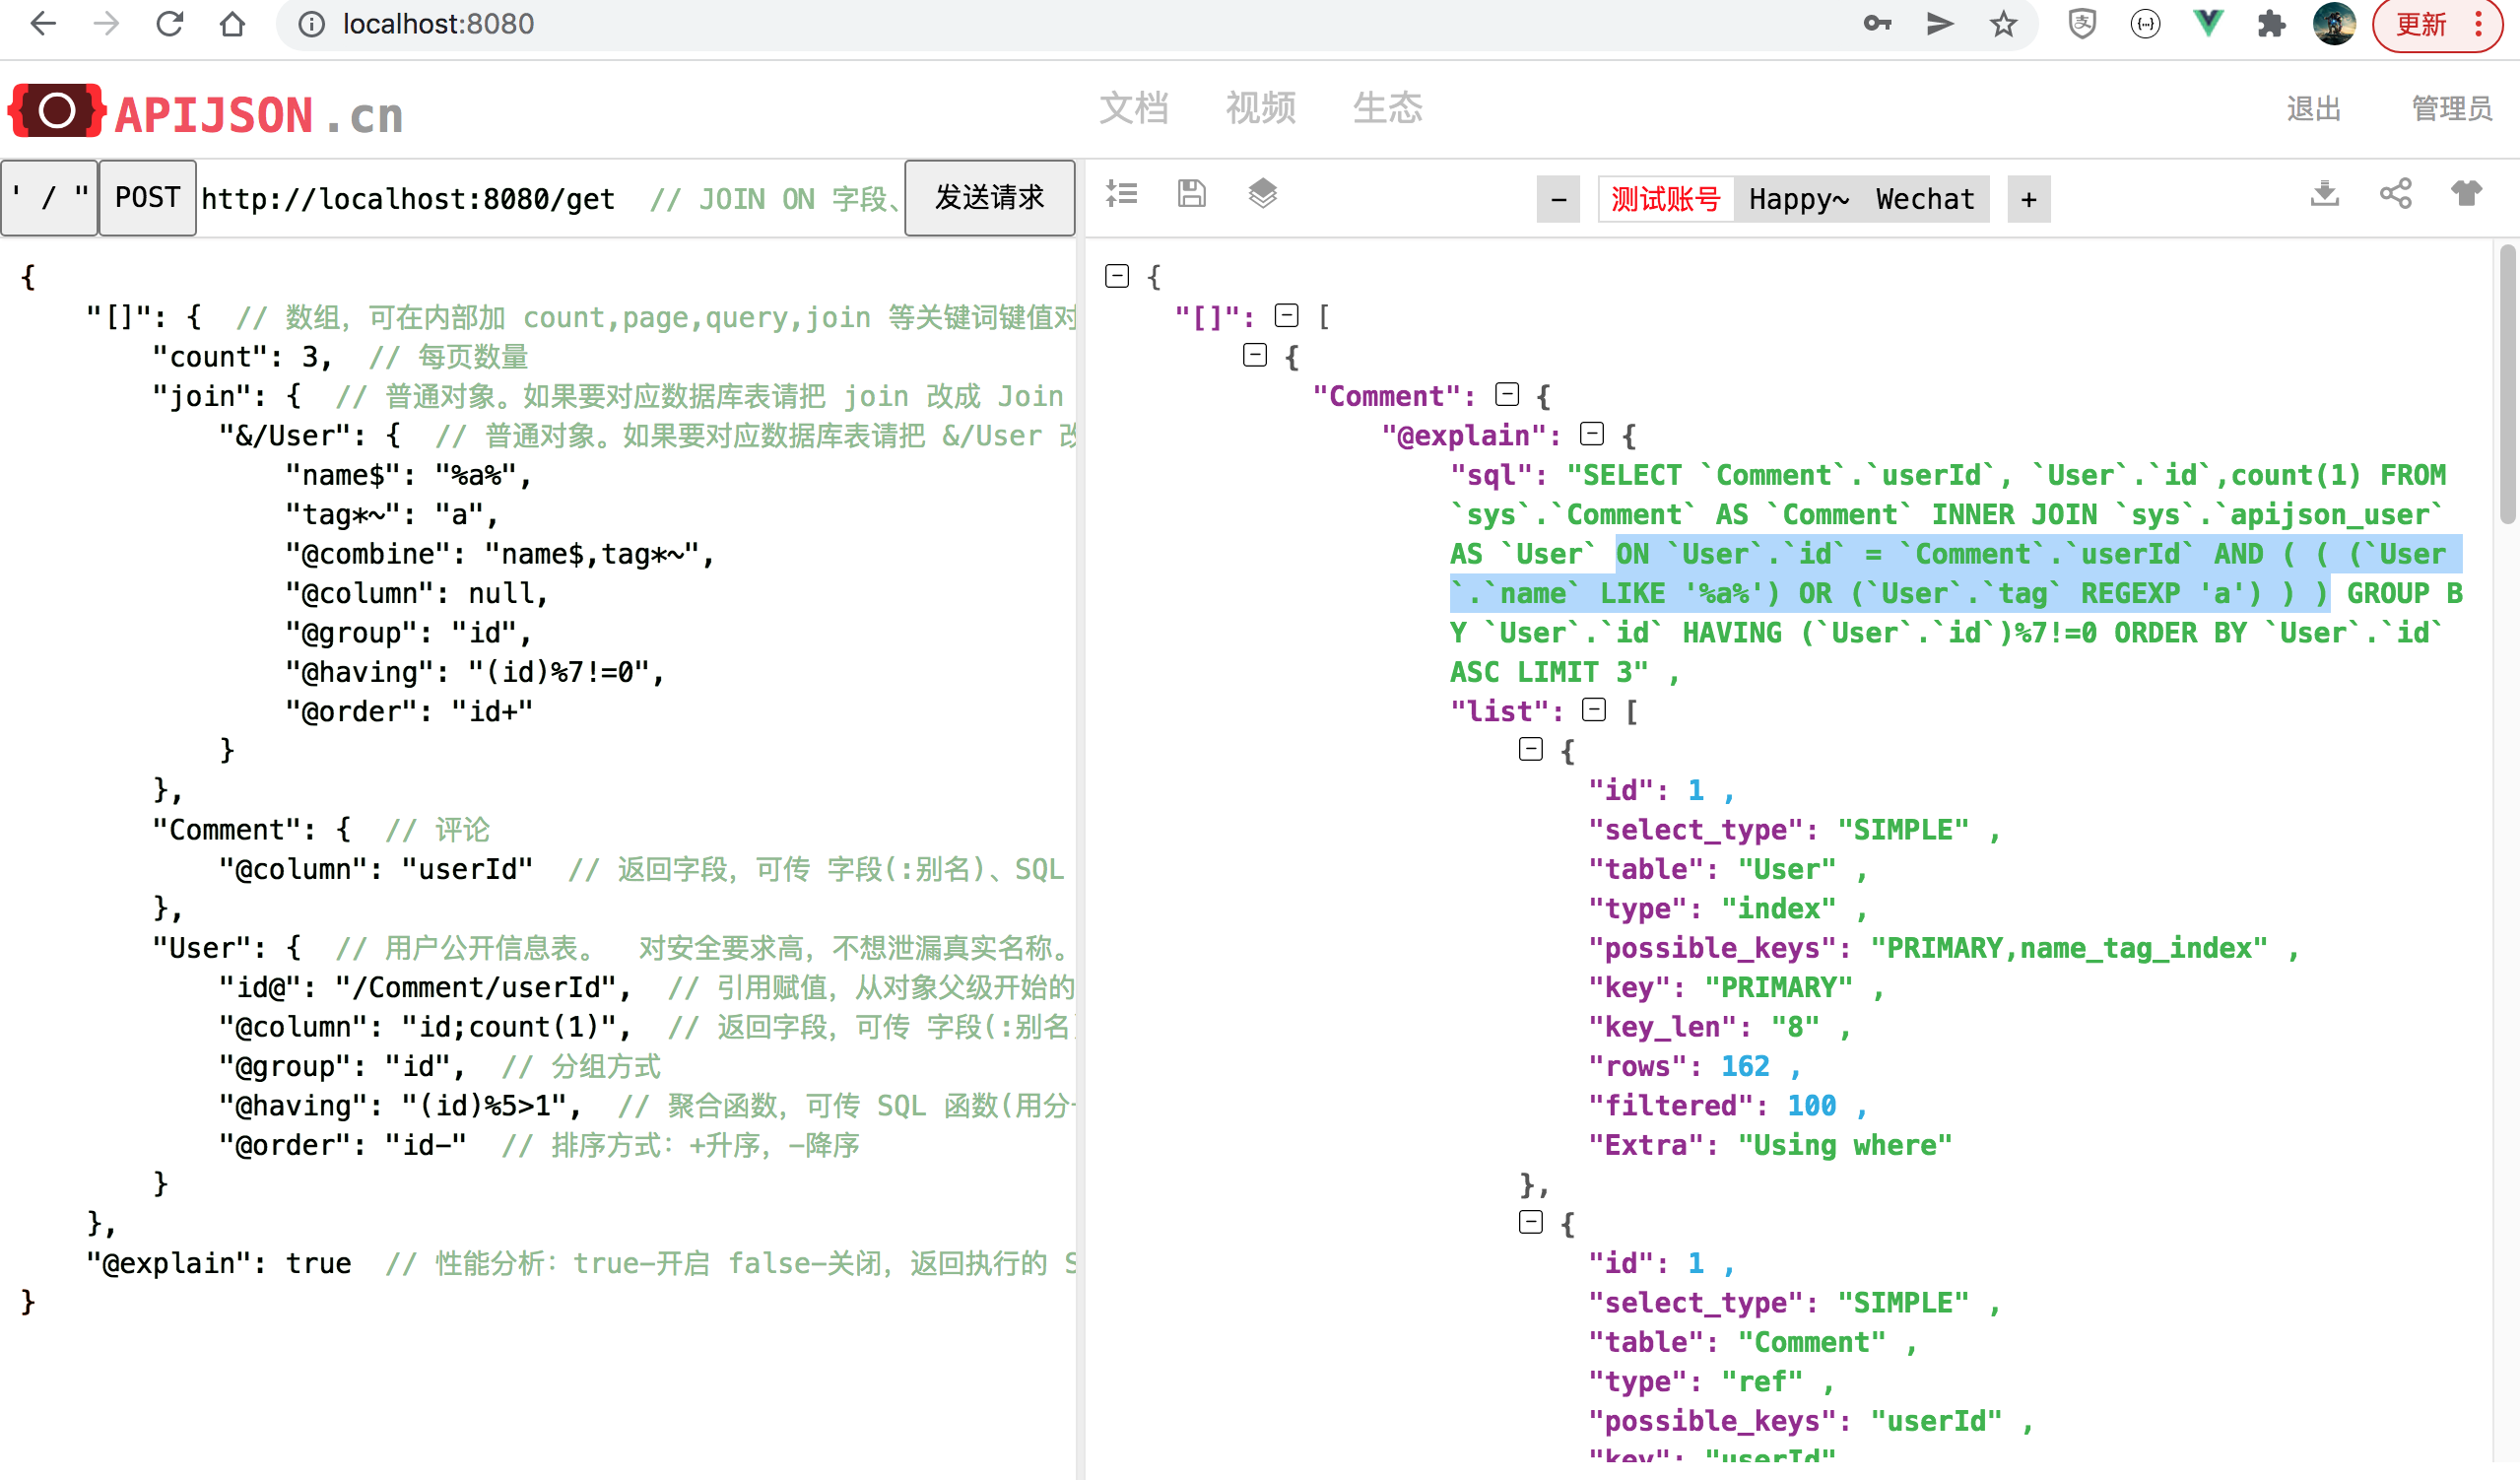This screenshot has width=2520, height=1480.
Task: Switch to the Happy~ account tab
Action: [1798, 199]
